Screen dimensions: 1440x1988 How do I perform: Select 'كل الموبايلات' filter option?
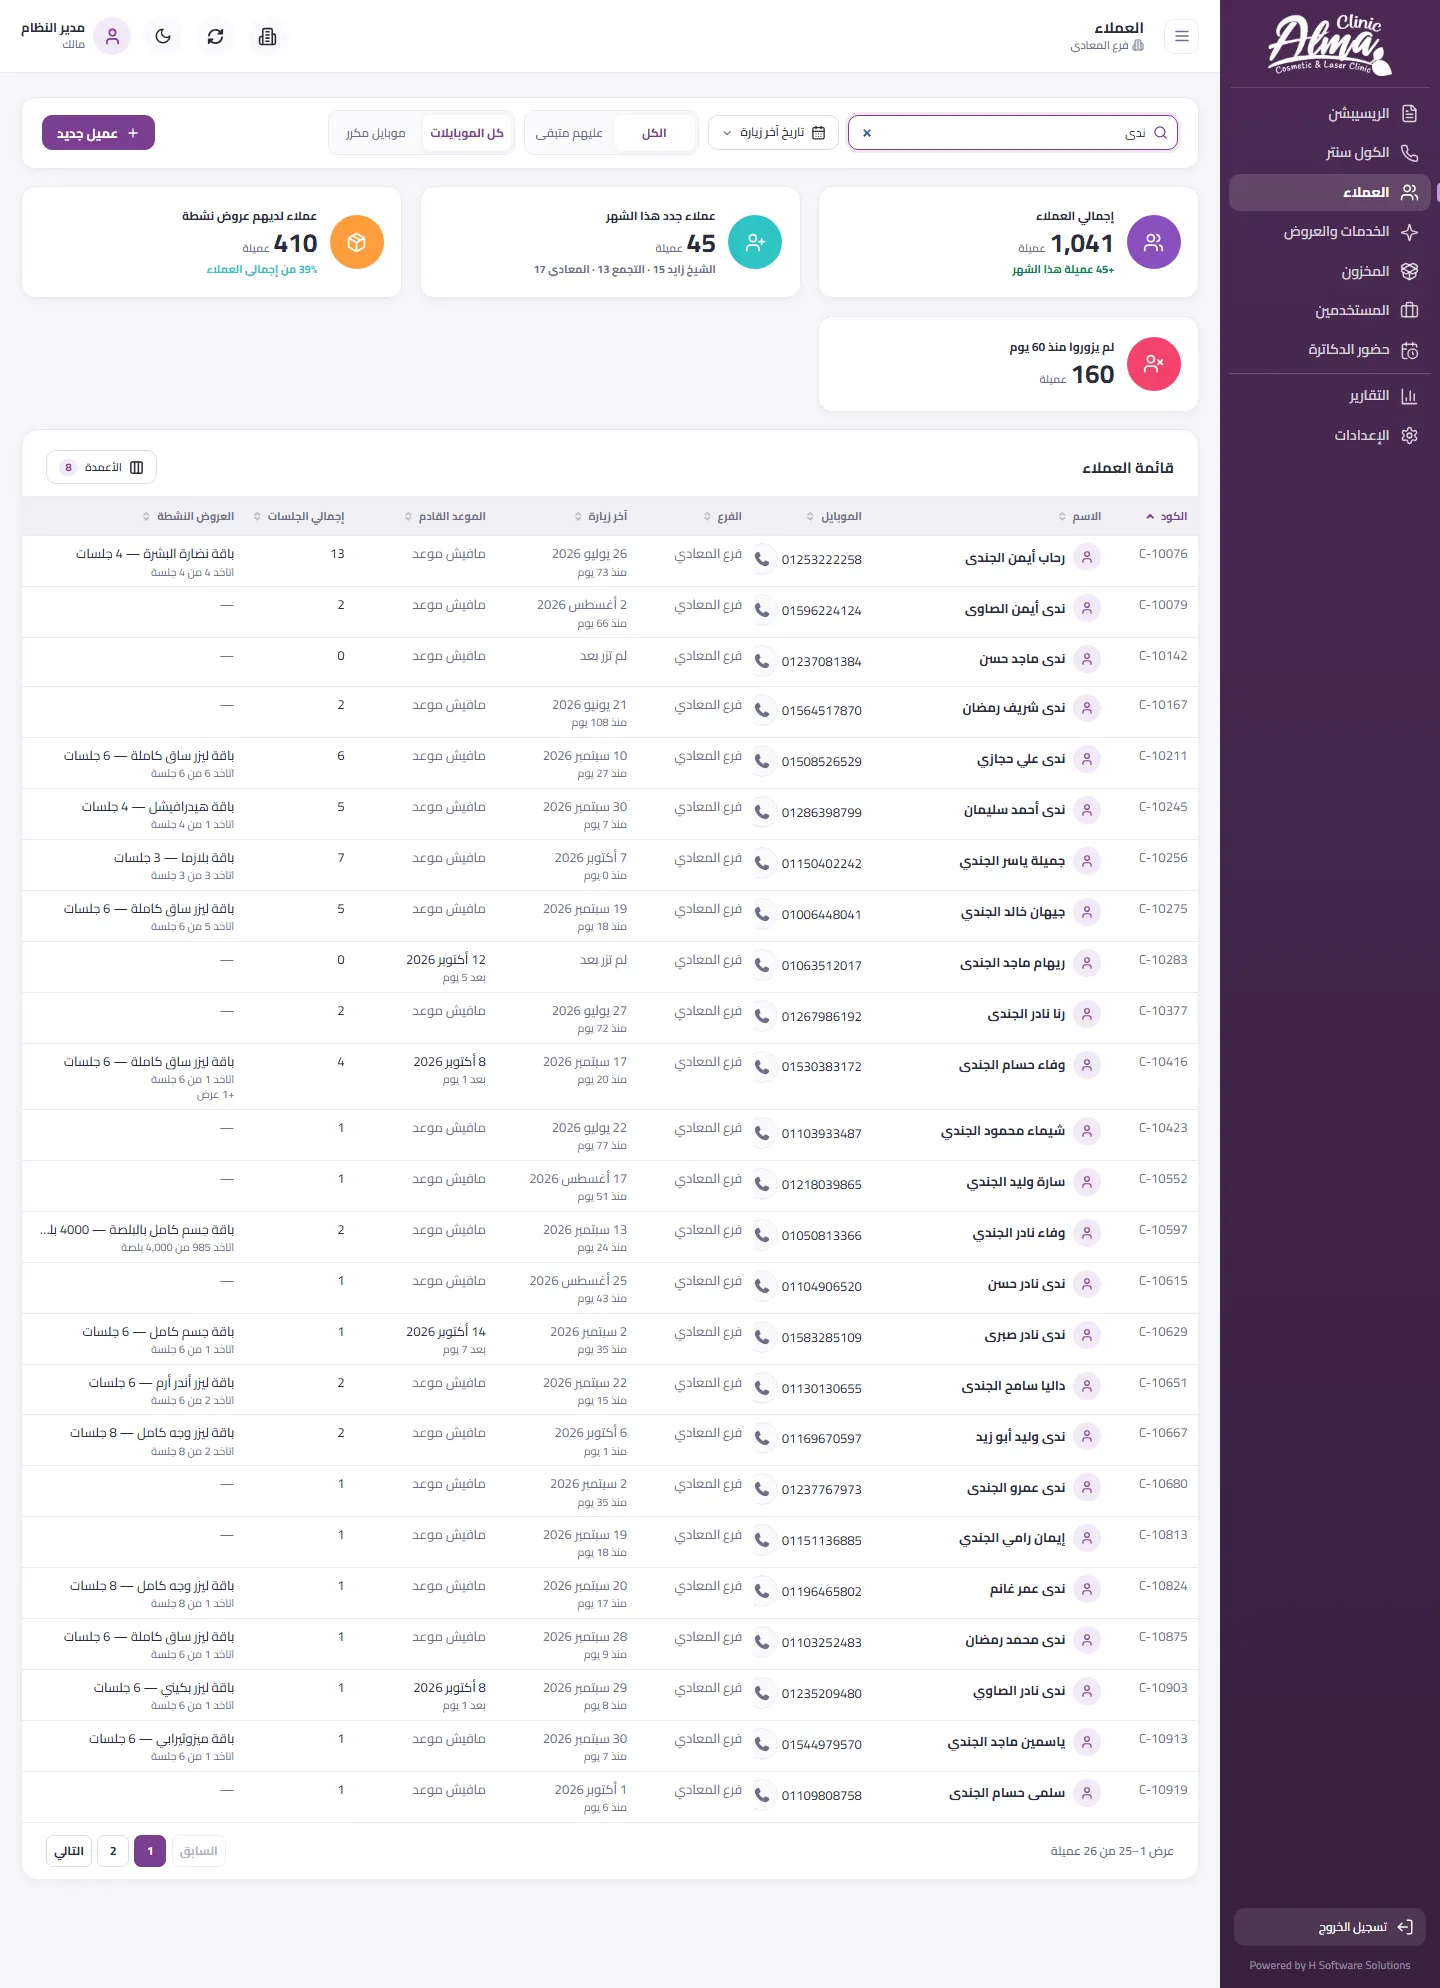click(x=467, y=133)
